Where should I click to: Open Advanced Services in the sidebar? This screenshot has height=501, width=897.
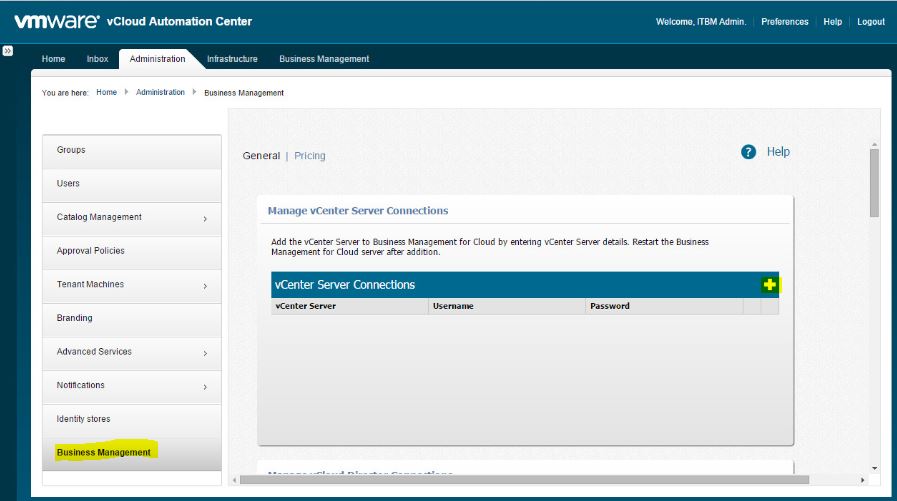(132, 353)
